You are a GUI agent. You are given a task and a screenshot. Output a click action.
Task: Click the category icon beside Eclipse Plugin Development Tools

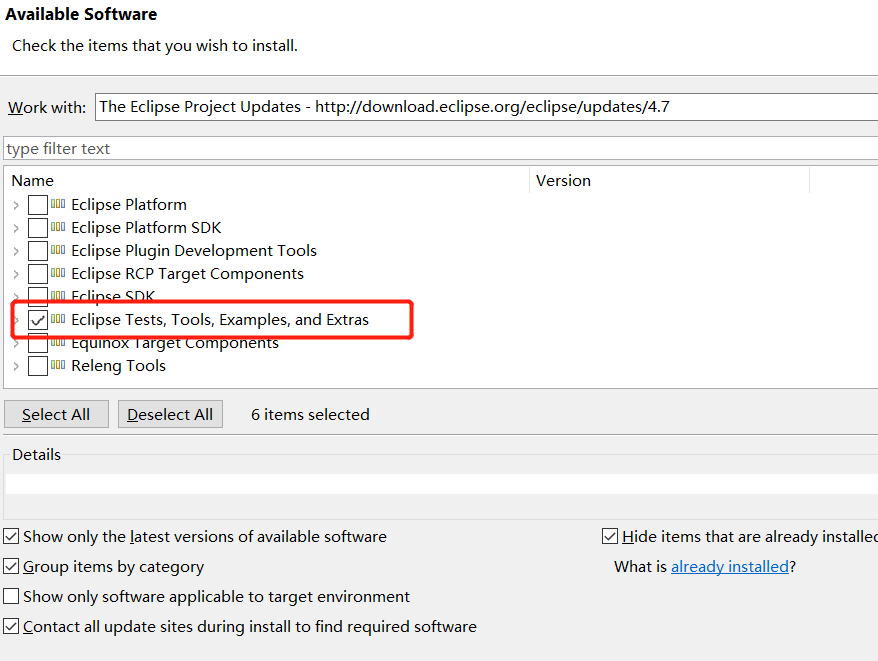pyautogui.click(x=58, y=250)
